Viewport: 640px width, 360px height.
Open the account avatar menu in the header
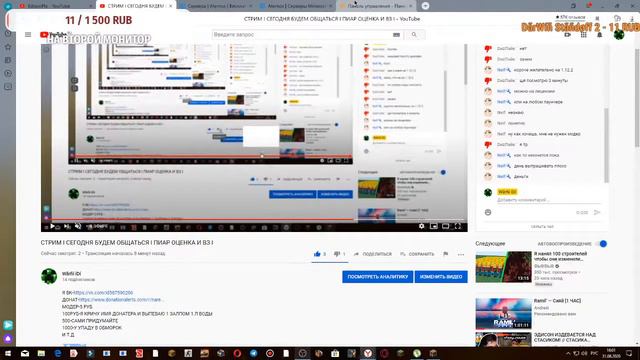619,35
